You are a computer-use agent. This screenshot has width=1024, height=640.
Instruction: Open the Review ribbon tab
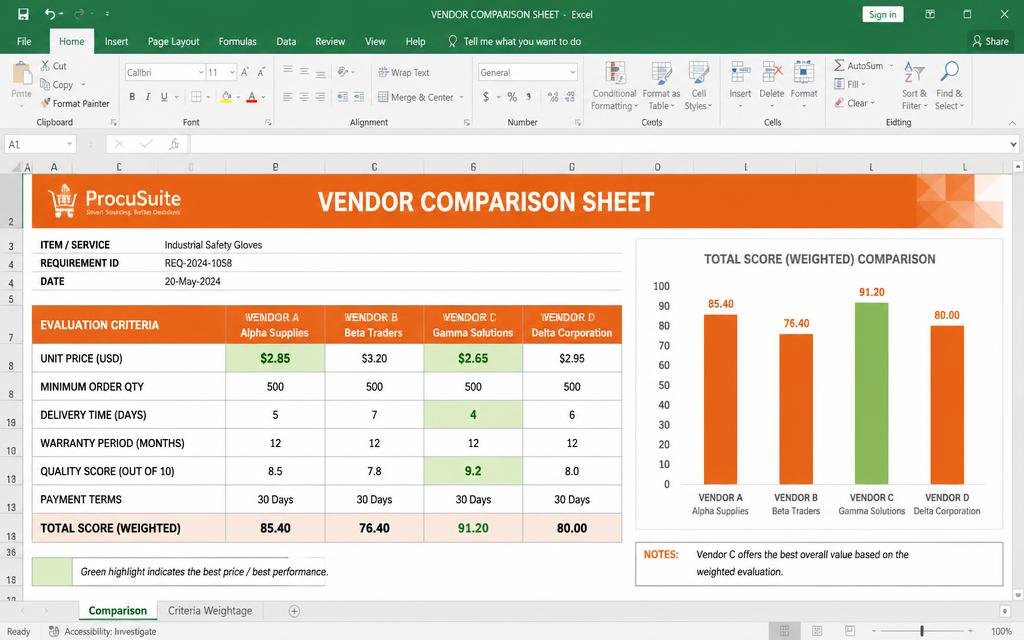click(x=330, y=41)
